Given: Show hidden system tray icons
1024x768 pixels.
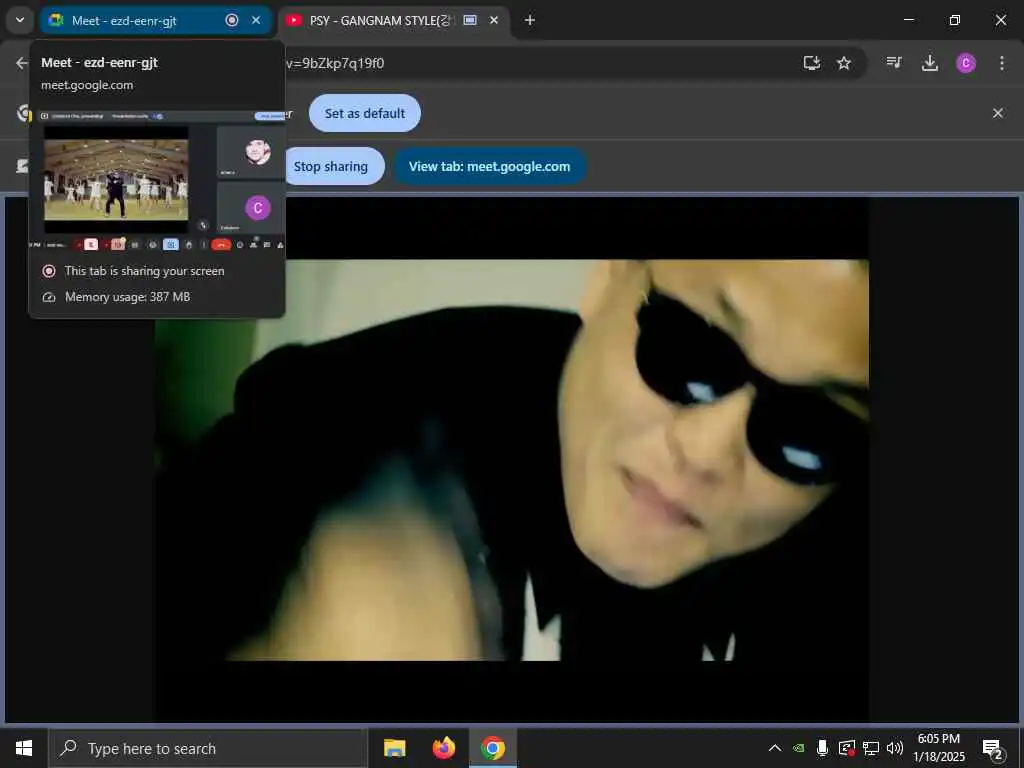Looking at the screenshot, I should click(x=775, y=748).
